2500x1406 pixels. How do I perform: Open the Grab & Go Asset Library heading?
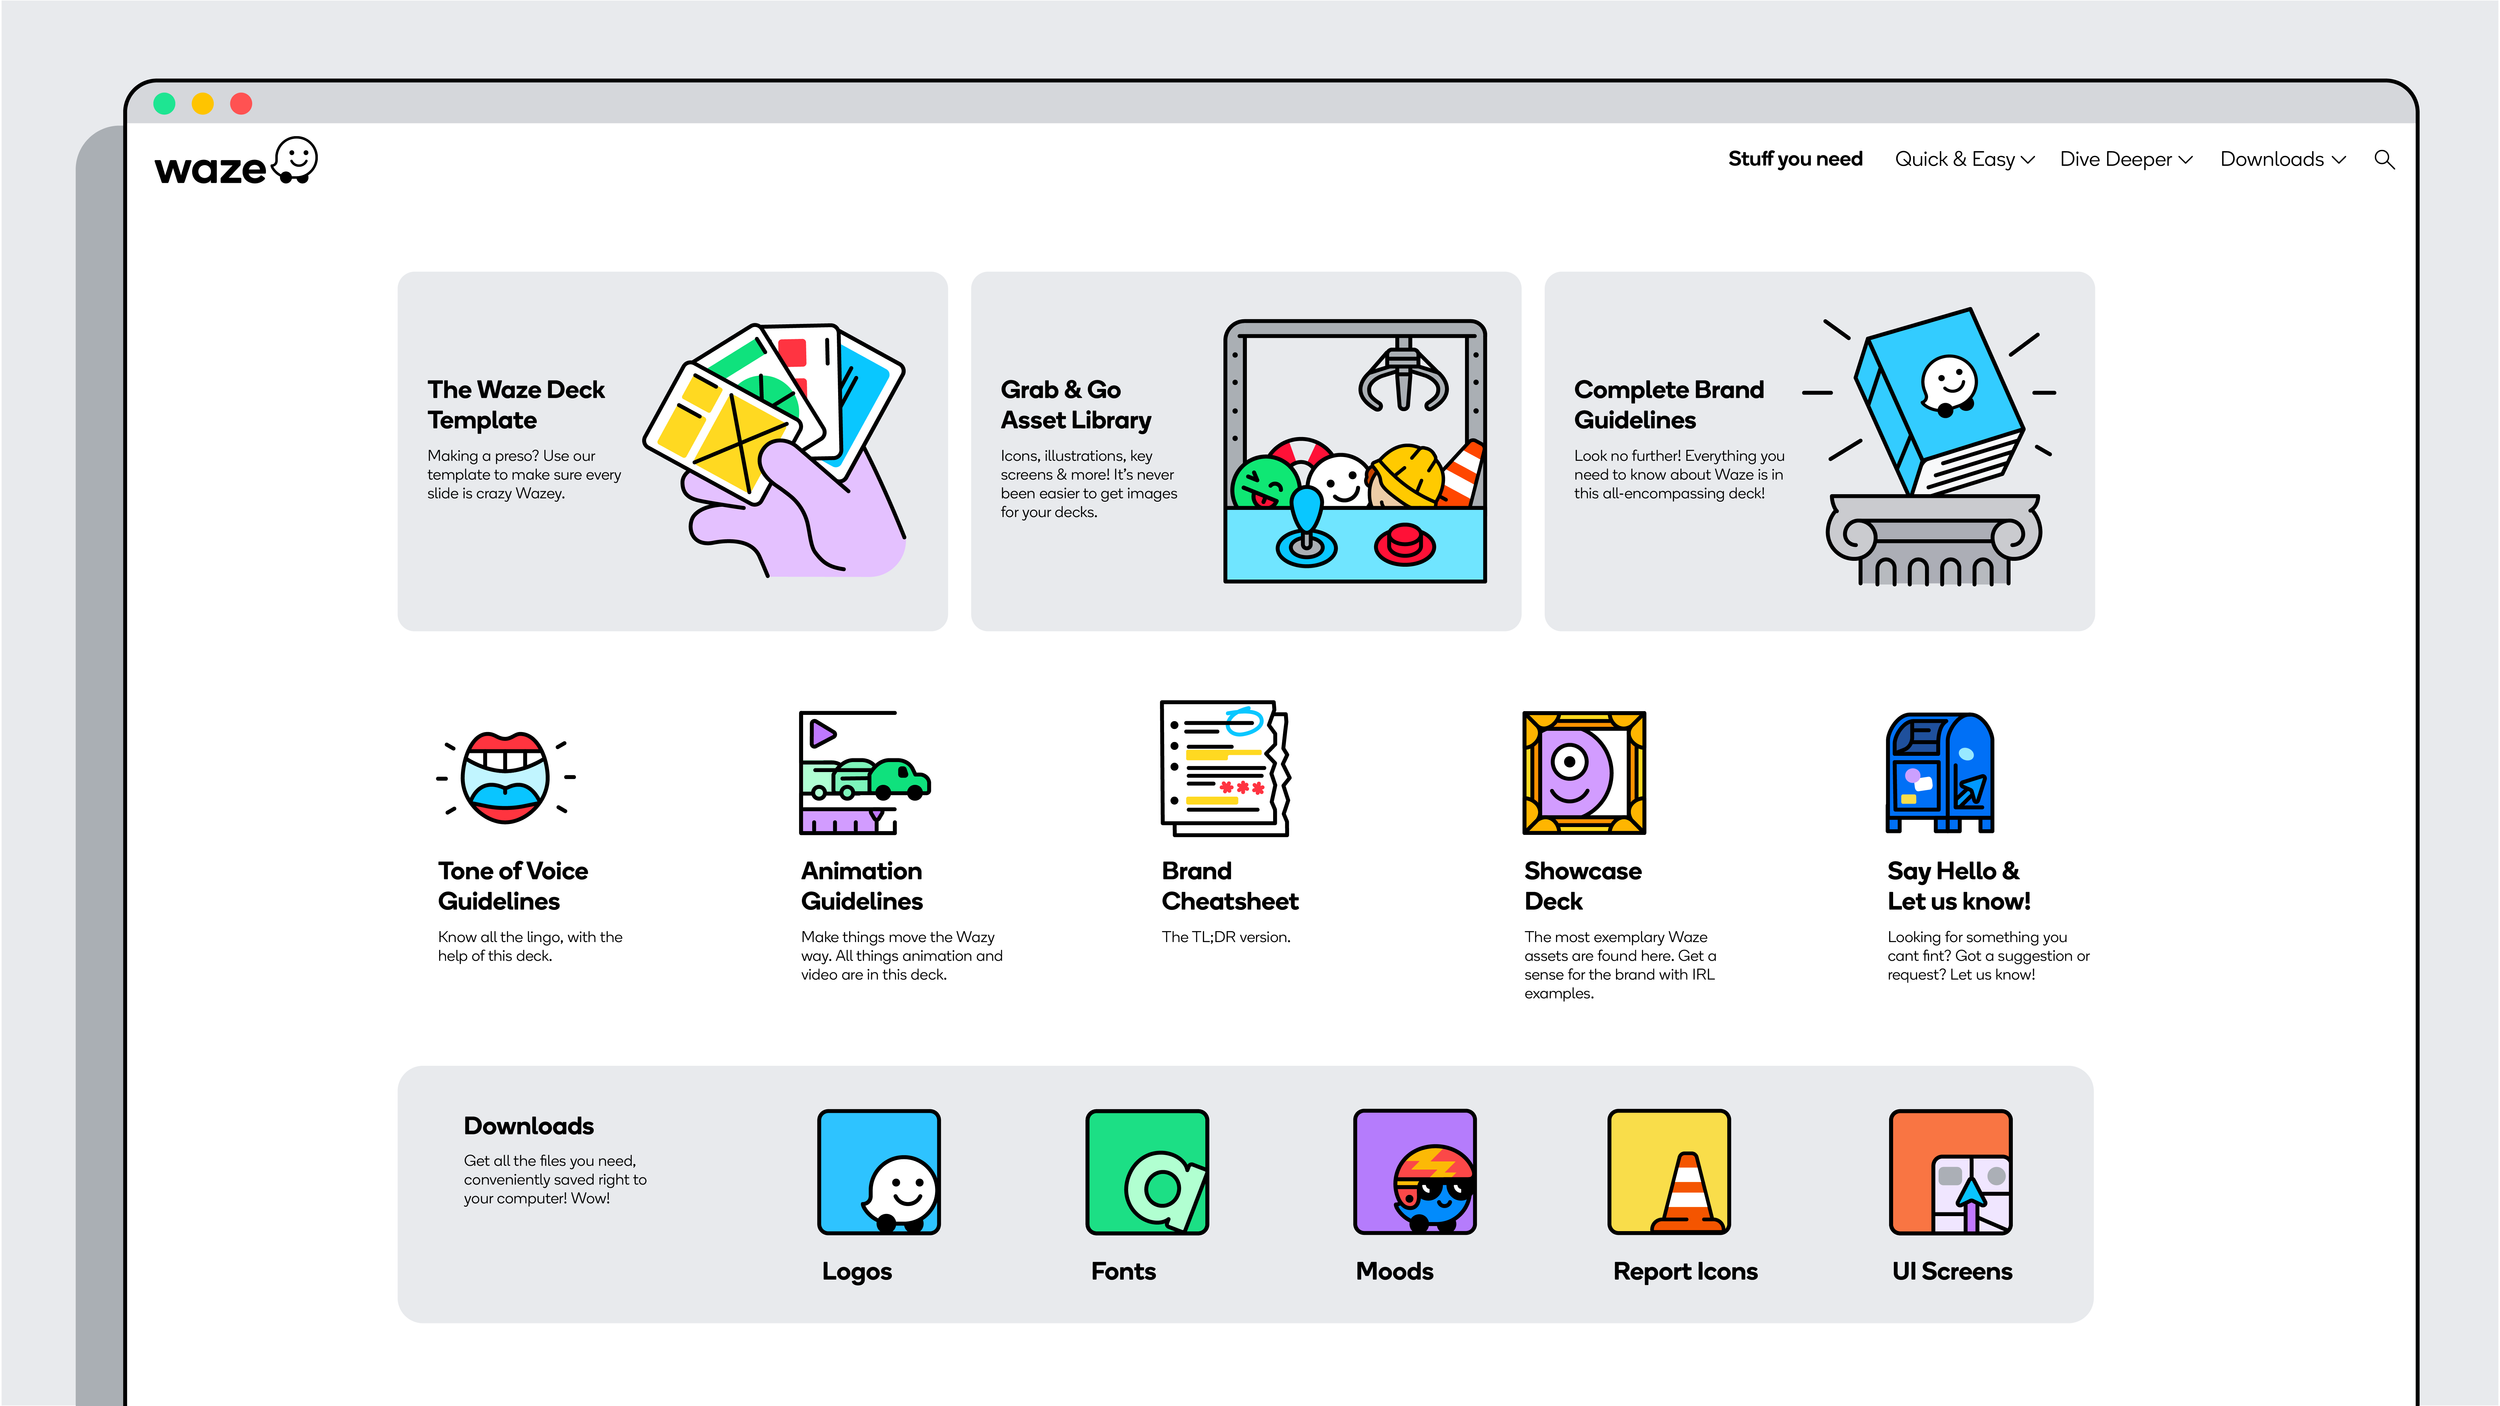(x=1075, y=405)
